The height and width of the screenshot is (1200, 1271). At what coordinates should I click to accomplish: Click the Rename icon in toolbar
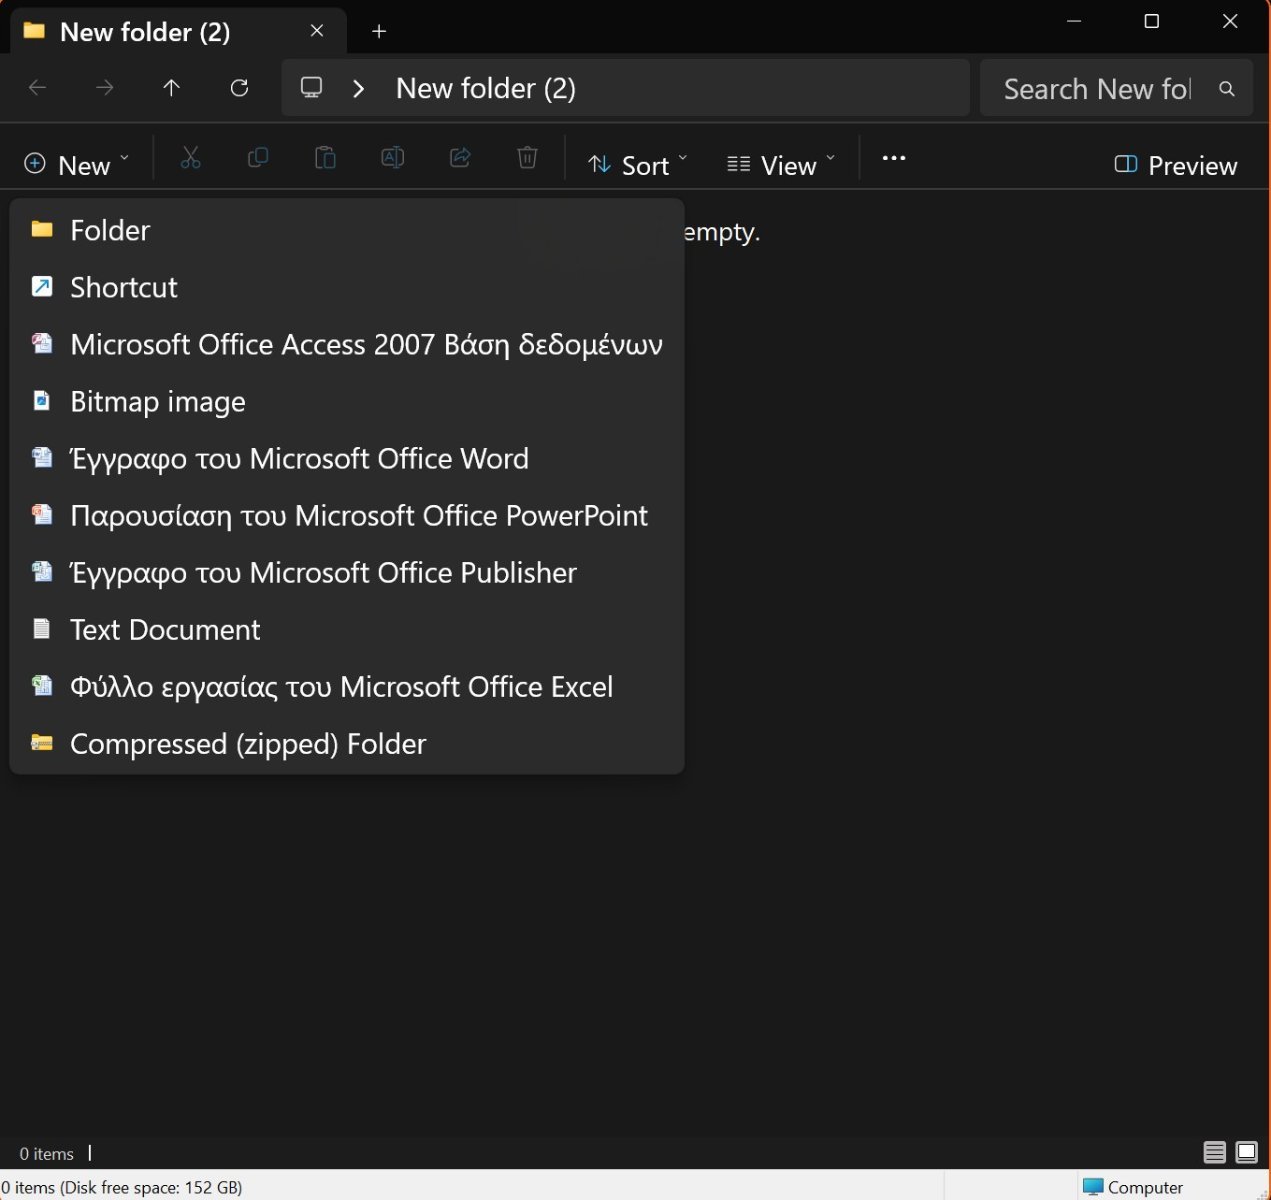[393, 158]
